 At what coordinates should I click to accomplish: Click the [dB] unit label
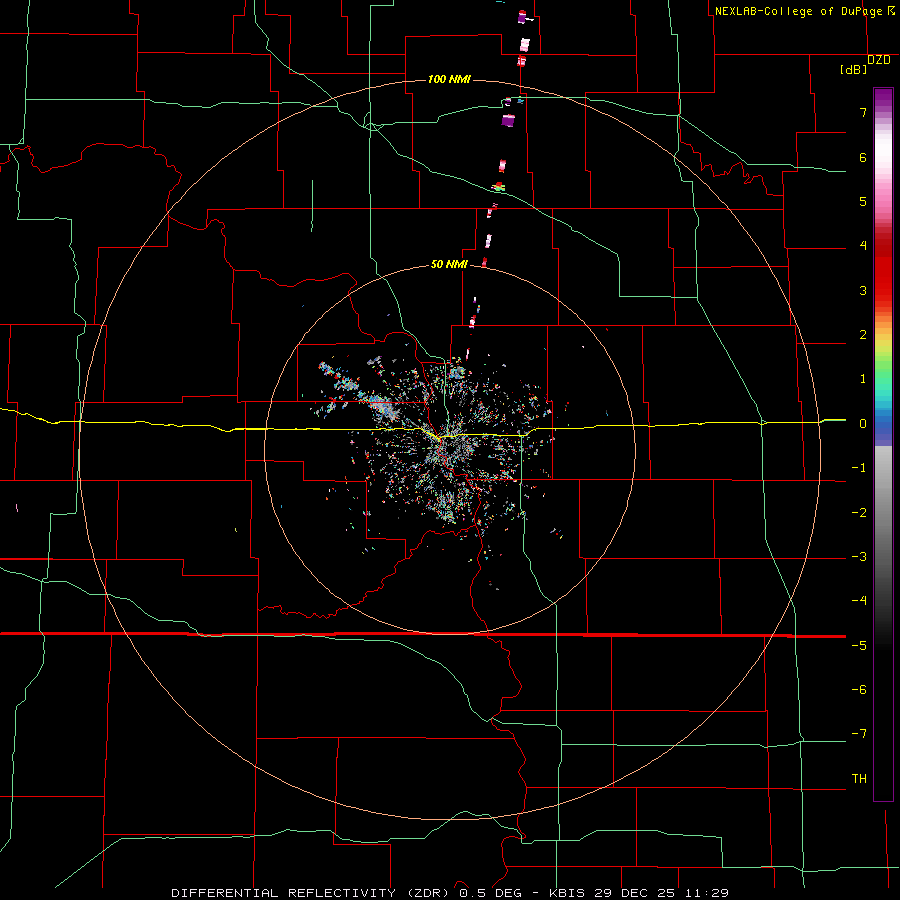(853, 69)
